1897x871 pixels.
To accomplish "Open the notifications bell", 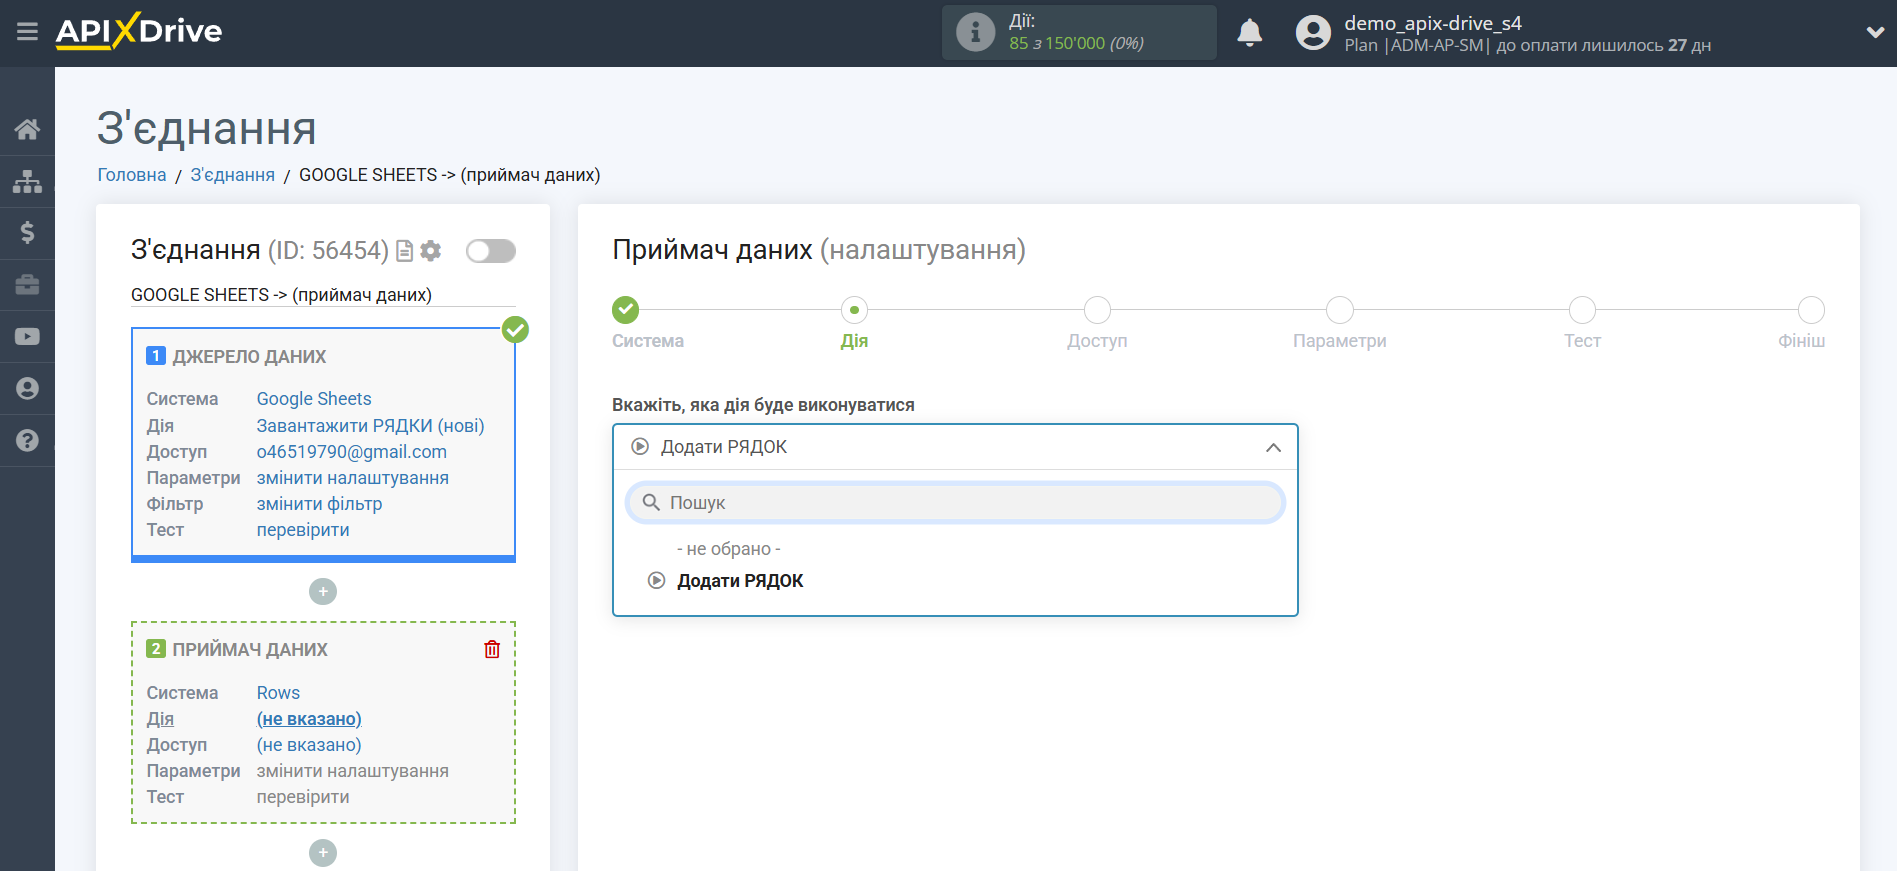I will point(1249,33).
